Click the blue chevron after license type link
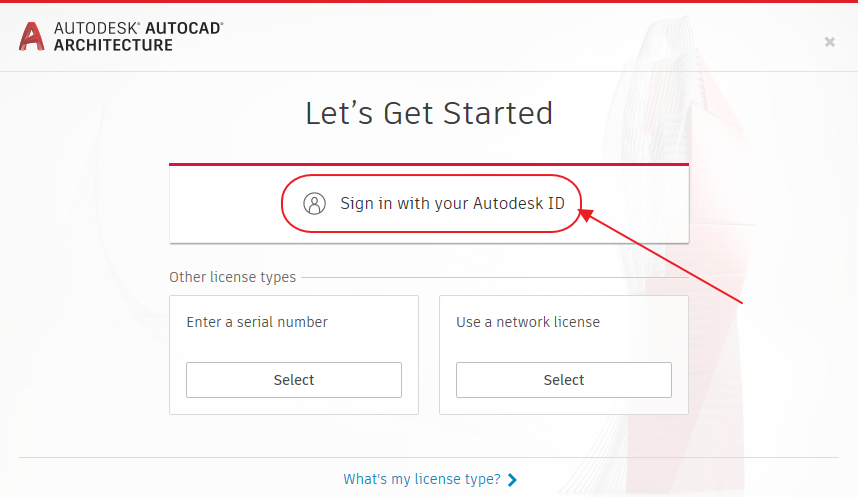This screenshot has height=497, width=858. pos(512,479)
